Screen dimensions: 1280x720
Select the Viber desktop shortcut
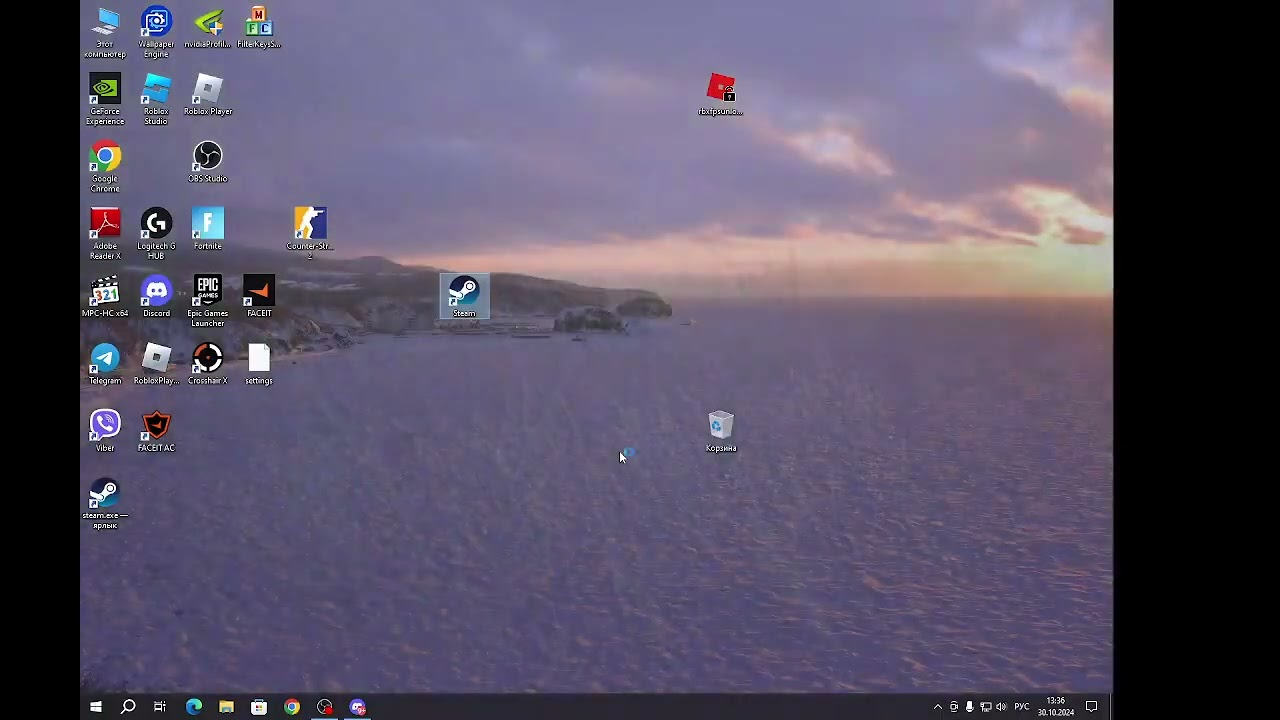click(105, 431)
